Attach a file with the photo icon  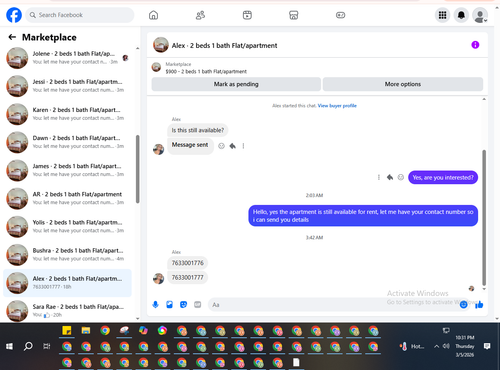click(x=169, y=304)
